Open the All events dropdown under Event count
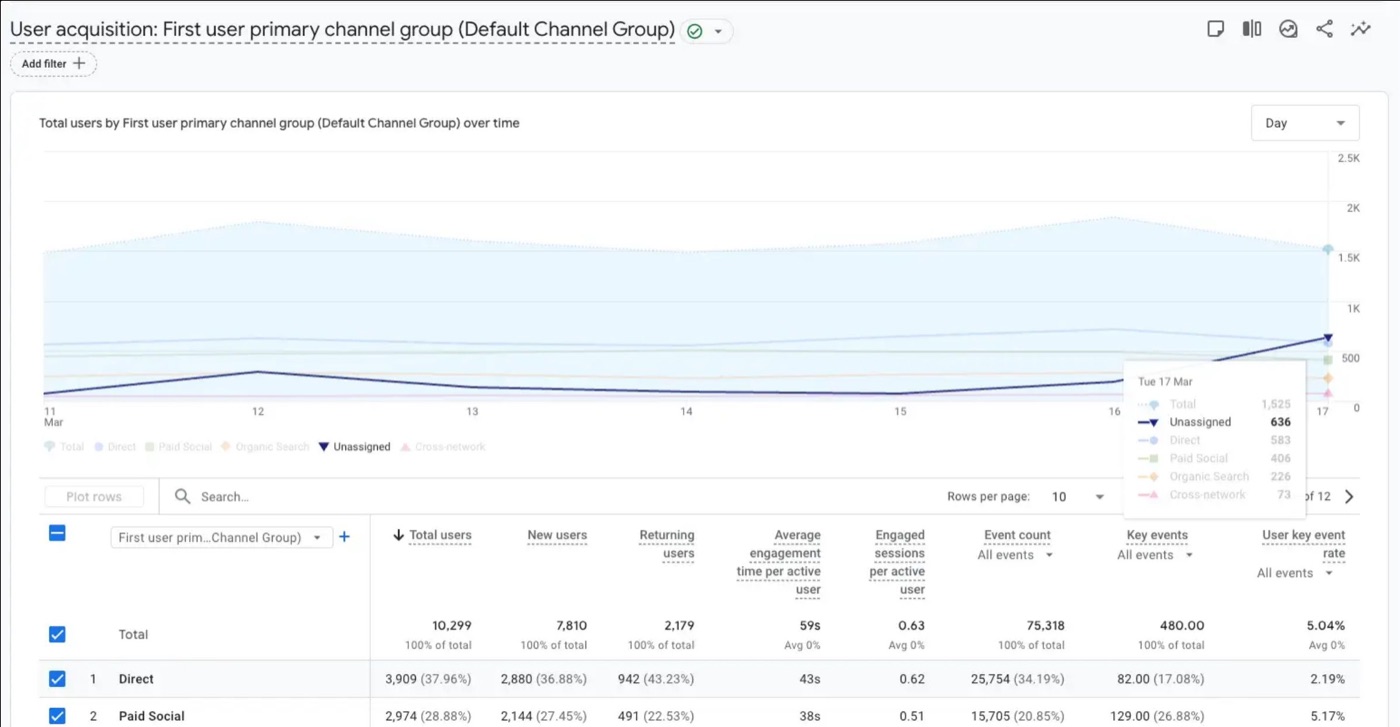Image resolution: width=1400 pixels, height=727 pixels. pos(1016,555)
